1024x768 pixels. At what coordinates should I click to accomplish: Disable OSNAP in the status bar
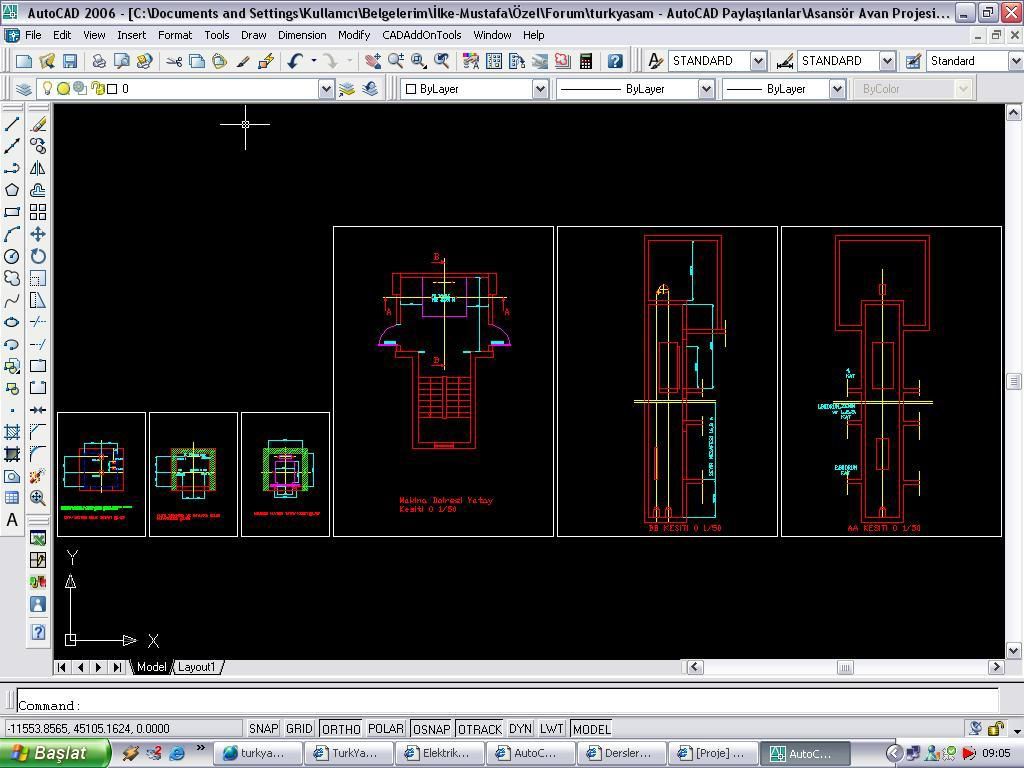point(431,729)
